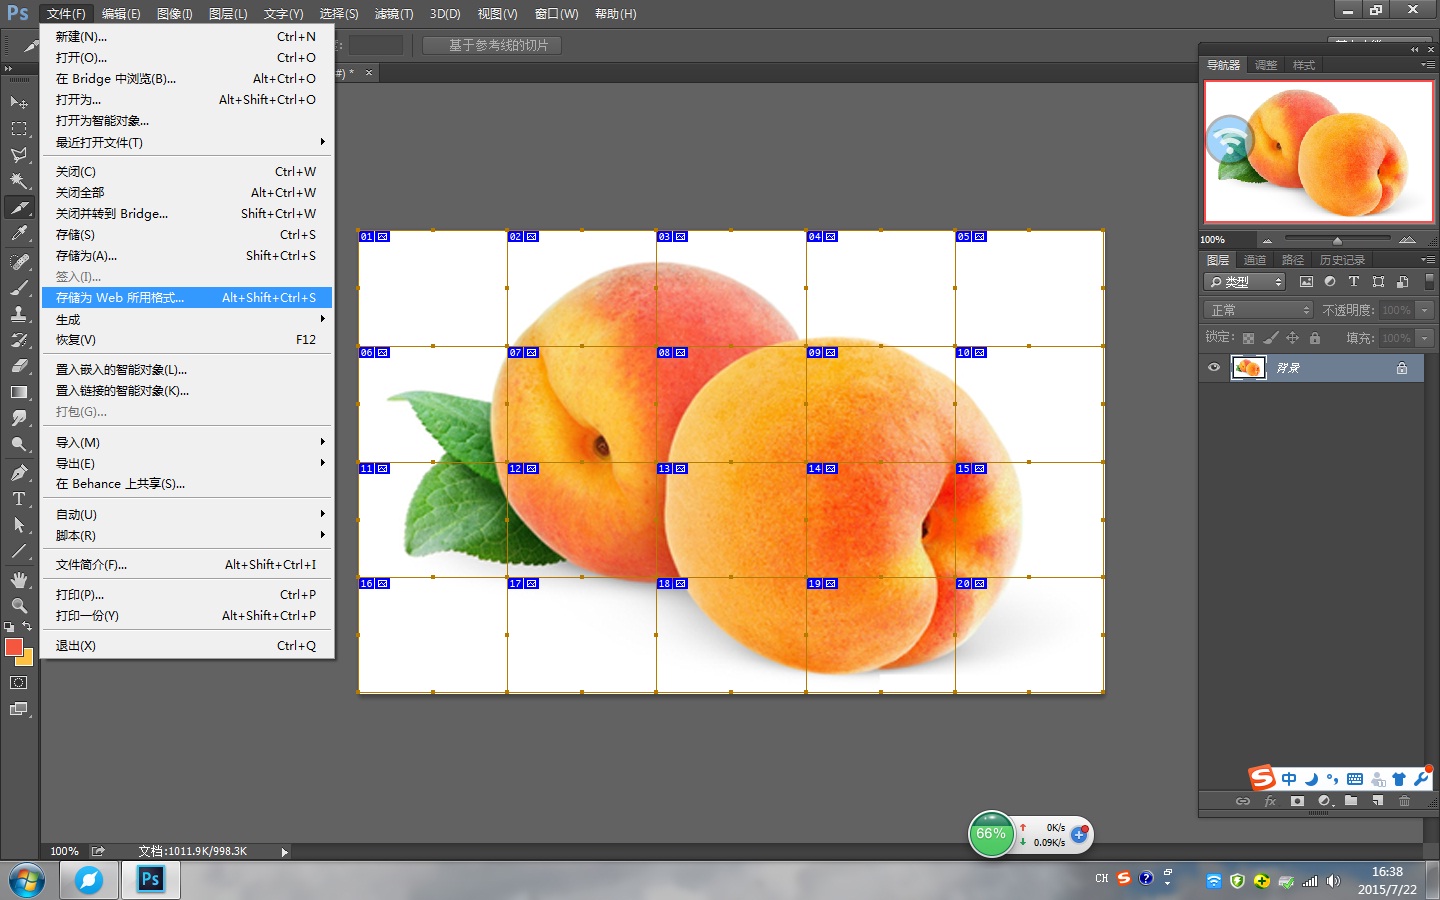Toggle the layer filter switch on or off
This screenshot has width=1440, height=900.
[x=1429, y=282]
